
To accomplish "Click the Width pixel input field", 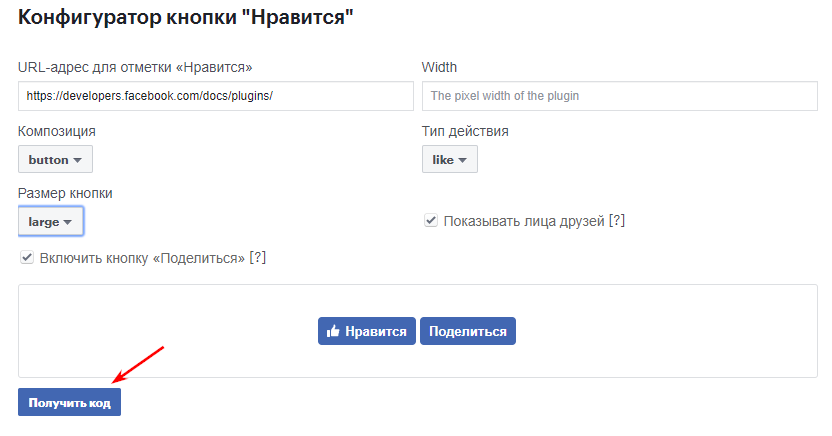I will pyautogui.click(x=619, y=96).
